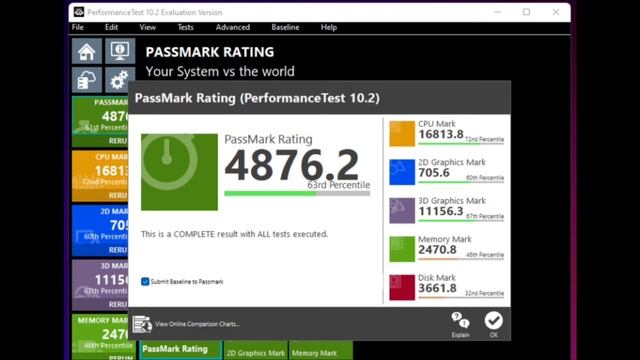Click the purple 3D Graphics Mark icon
Image resolution: width=640 pixels, height=360 pixels.
(x=402, y=211)
